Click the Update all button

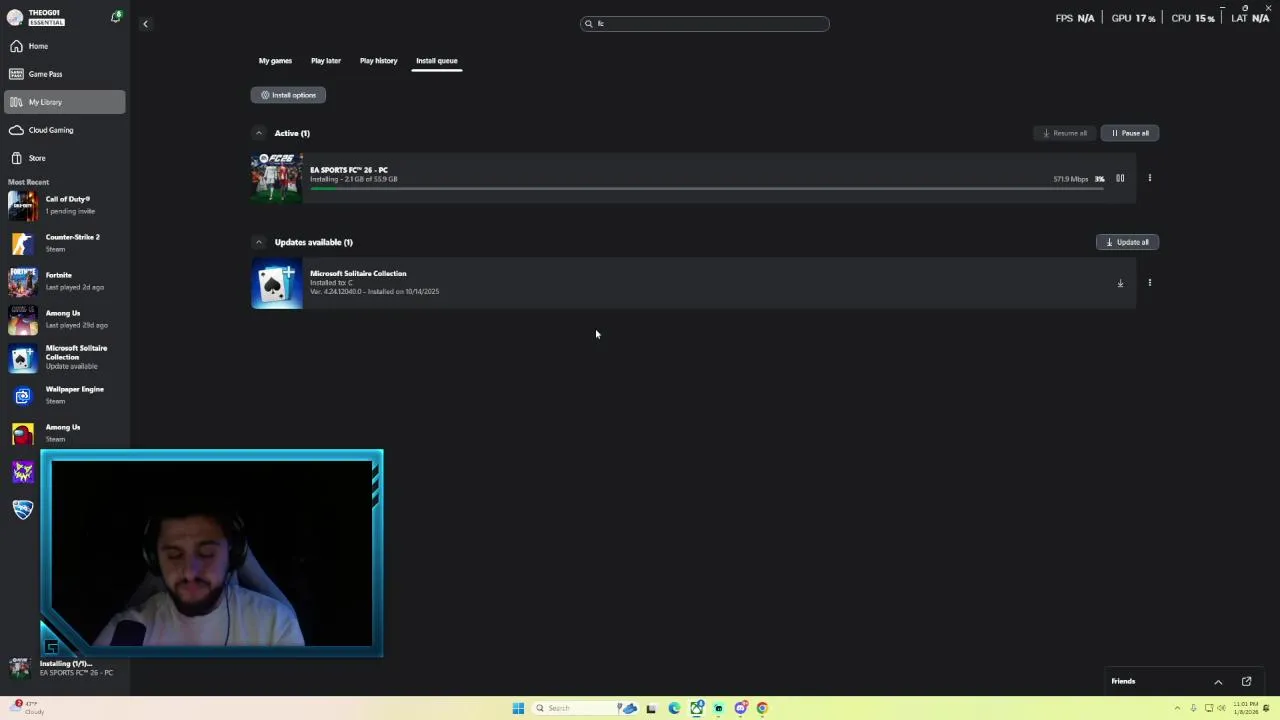tap(1127, 242)
